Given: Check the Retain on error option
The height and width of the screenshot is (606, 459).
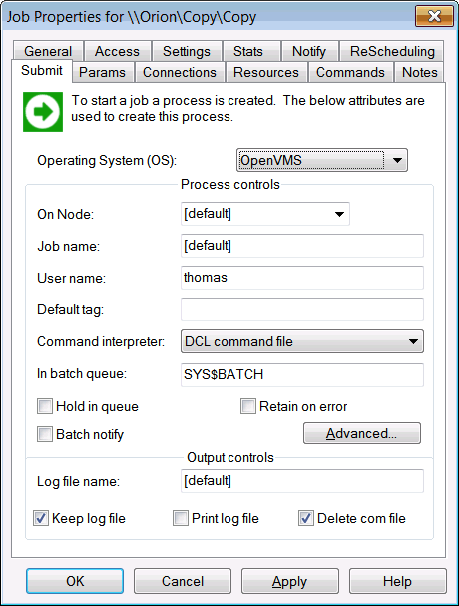Looking at the screenshot, I should coord(248,406).
